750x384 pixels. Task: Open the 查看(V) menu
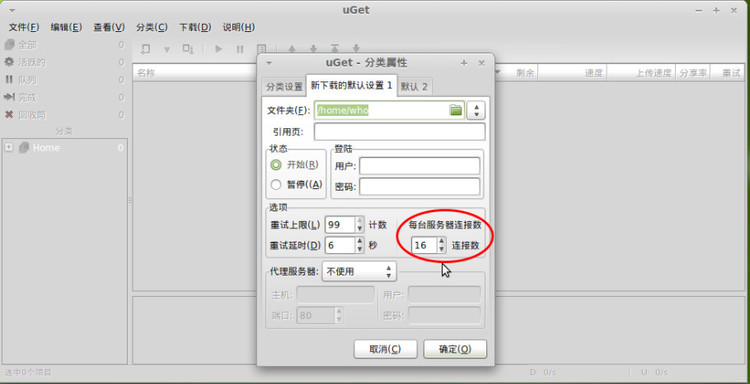point(109,27)
